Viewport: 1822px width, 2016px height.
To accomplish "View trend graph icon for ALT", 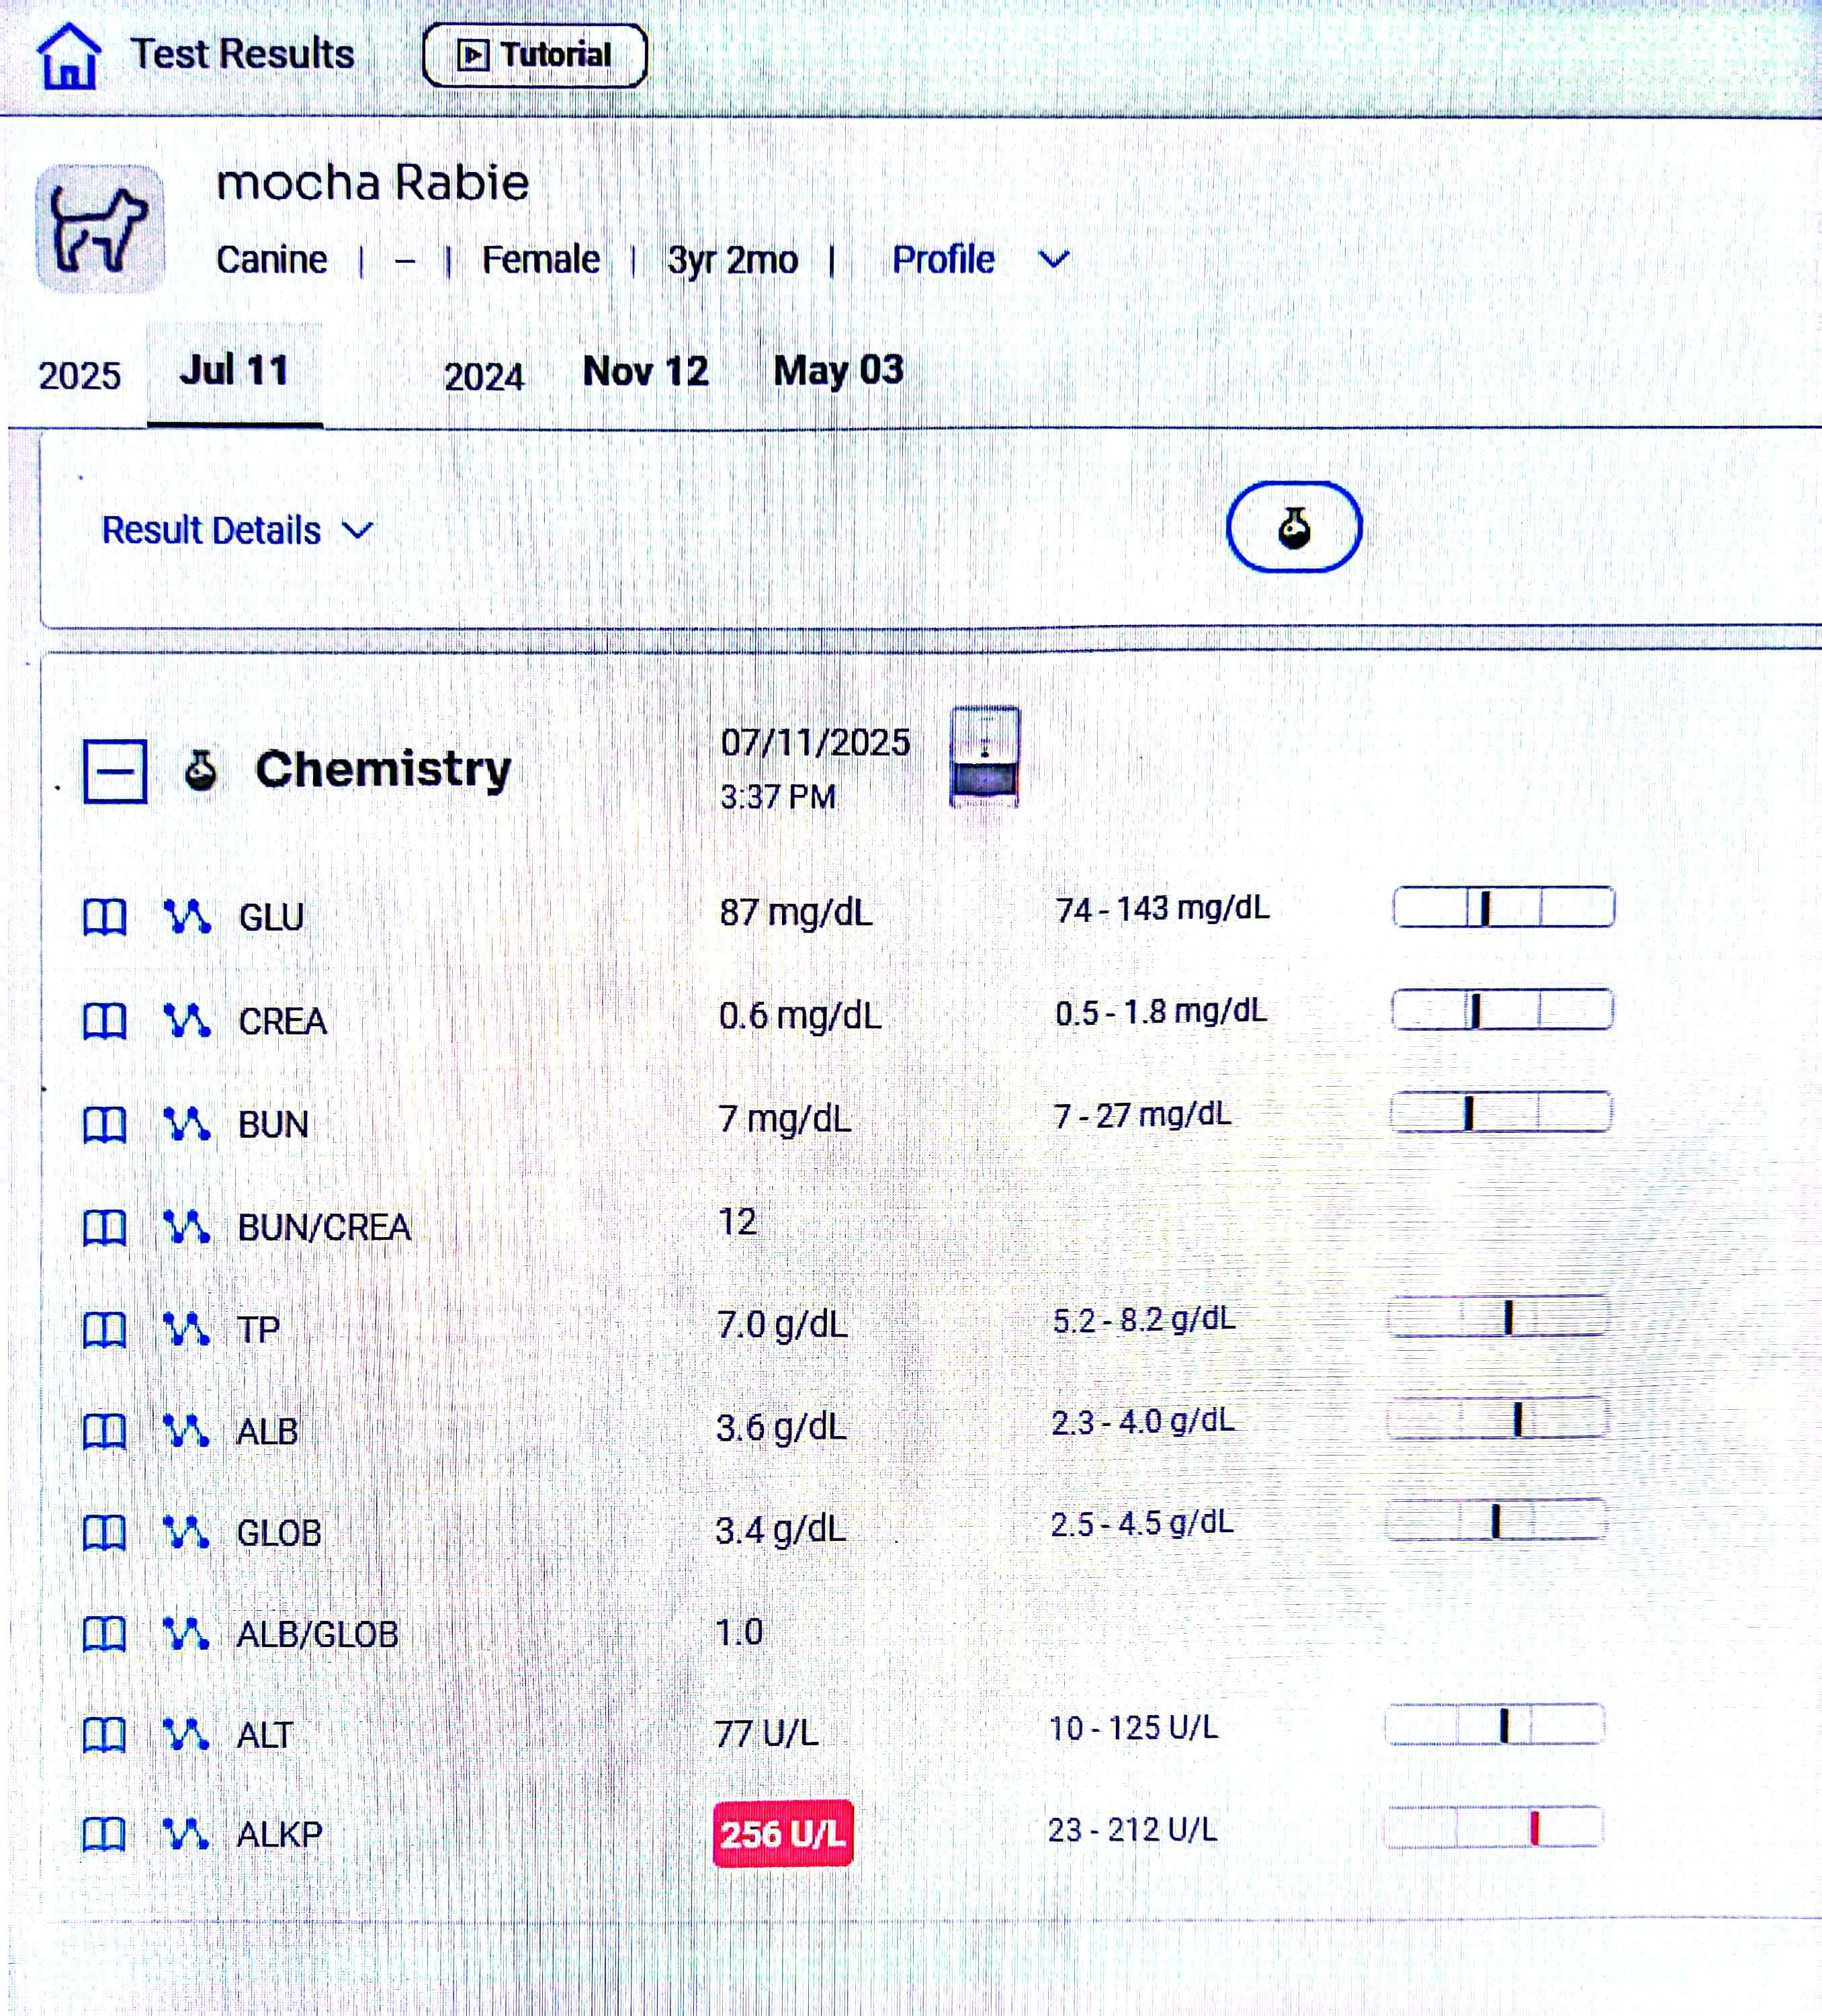I will tap(186, 1733).
